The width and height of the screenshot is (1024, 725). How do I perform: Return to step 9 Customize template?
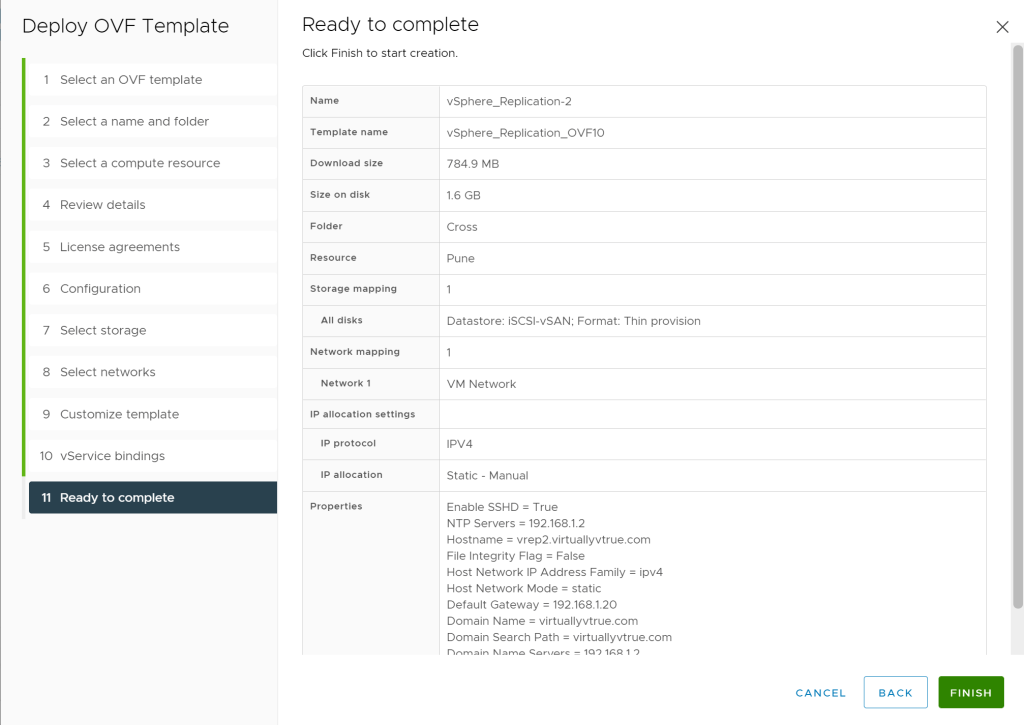119,414
